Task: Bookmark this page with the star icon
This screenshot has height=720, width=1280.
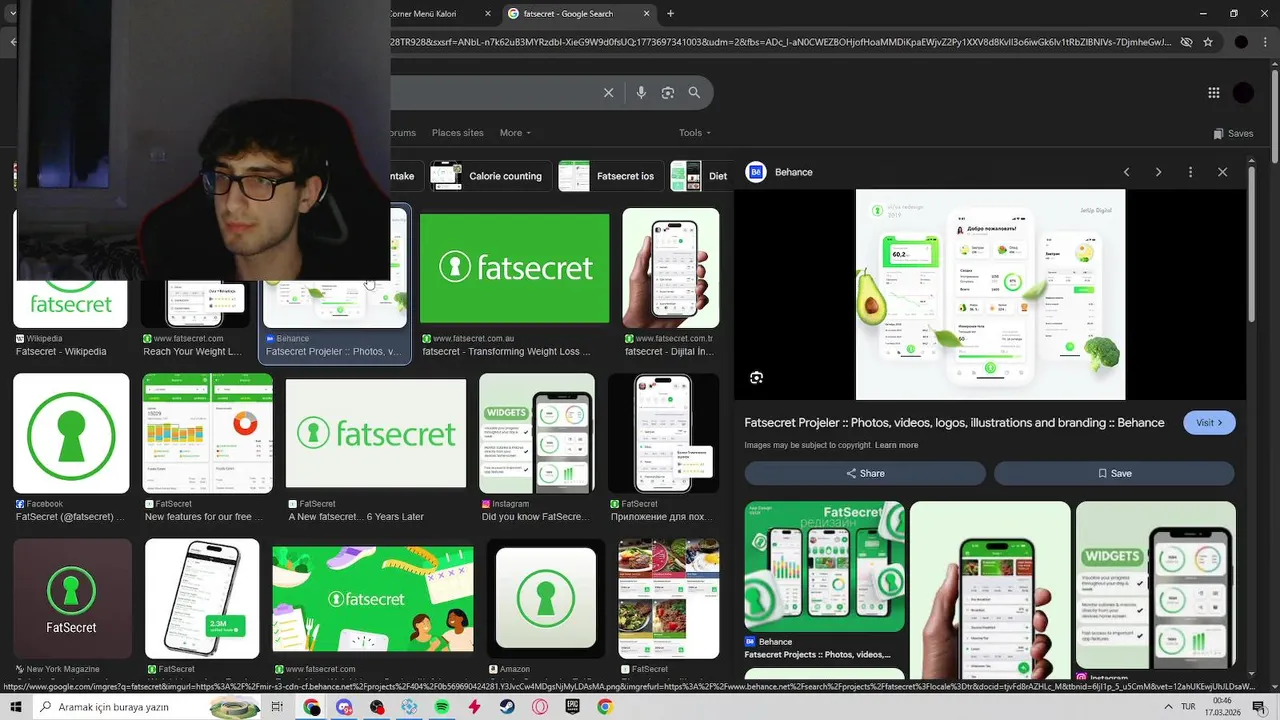Action: [1208, 42]
